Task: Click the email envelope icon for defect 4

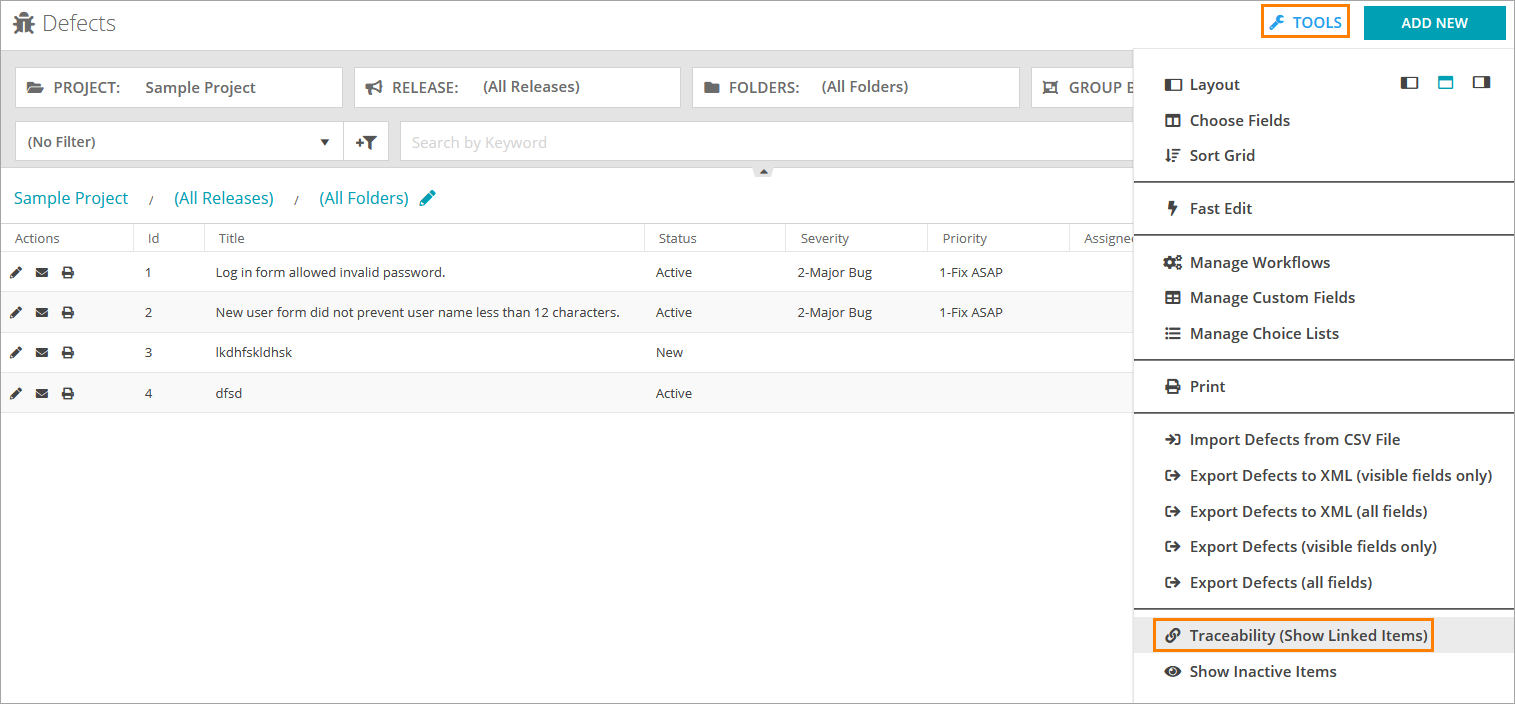Action: [x=42, y=393]
